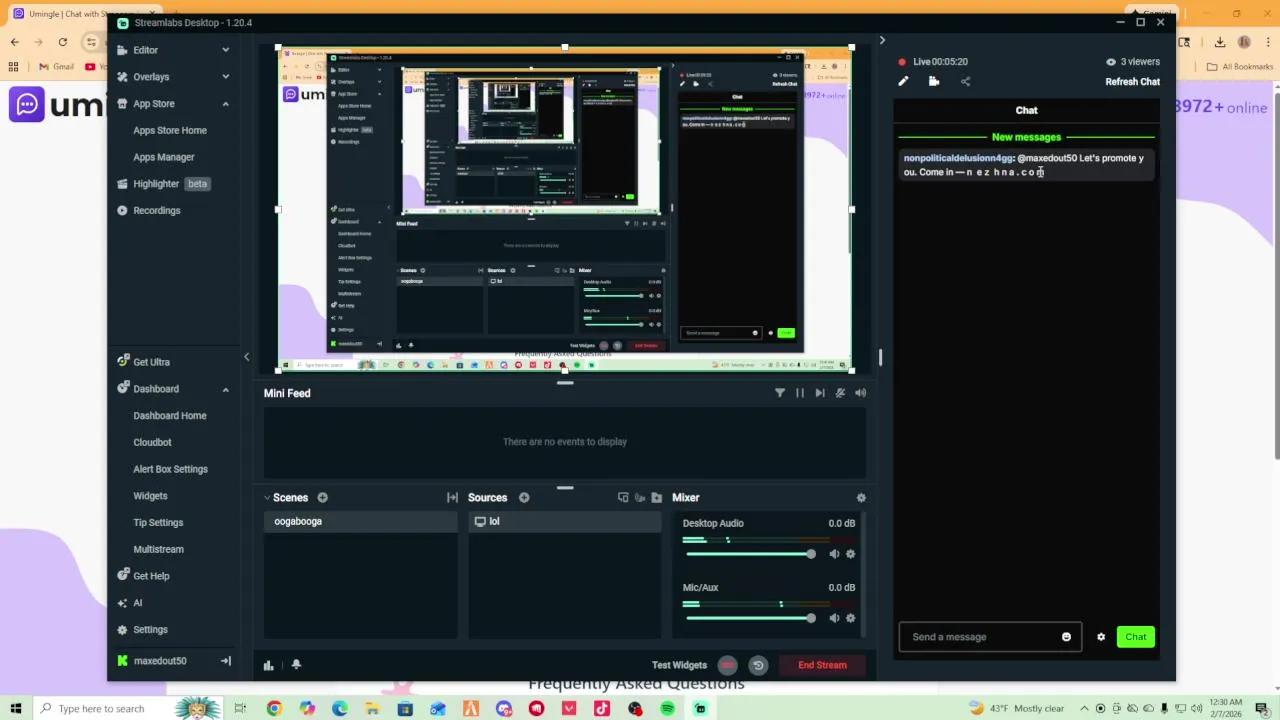This screenshot has width=1280, height=720.
Task: Open Mic/Aux settings gear
Action: point(851,618)
